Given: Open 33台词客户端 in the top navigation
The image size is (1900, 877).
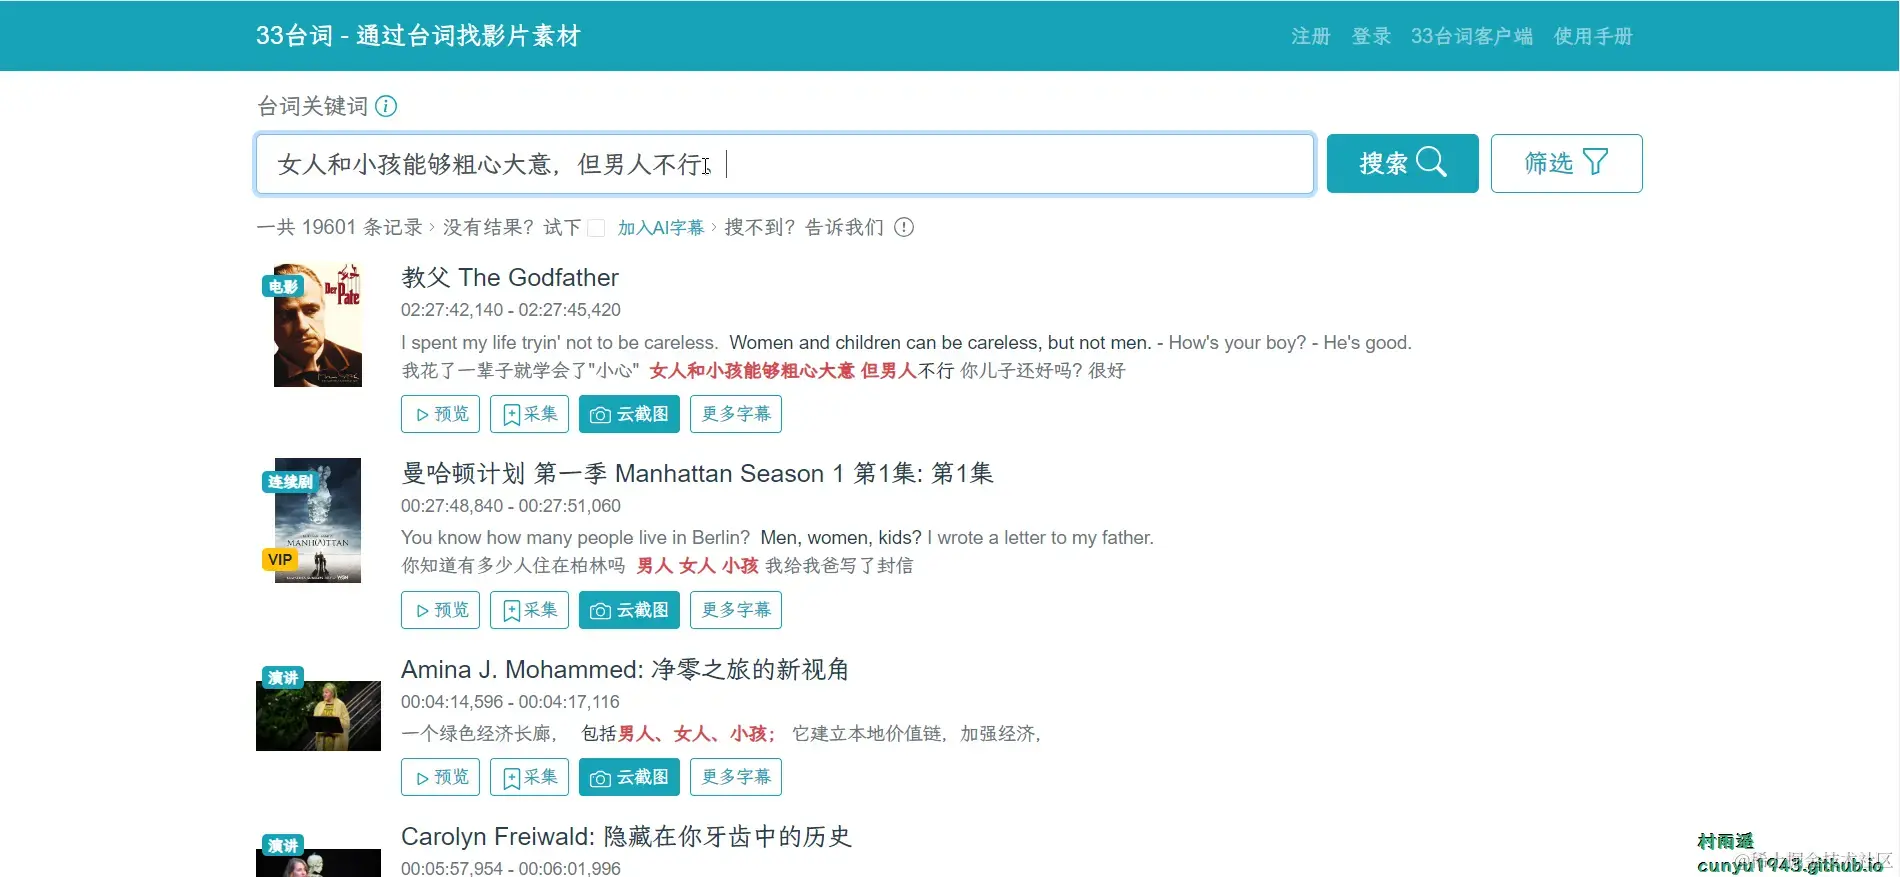Looking at the screenshot, I should [x=1472, y=36].
